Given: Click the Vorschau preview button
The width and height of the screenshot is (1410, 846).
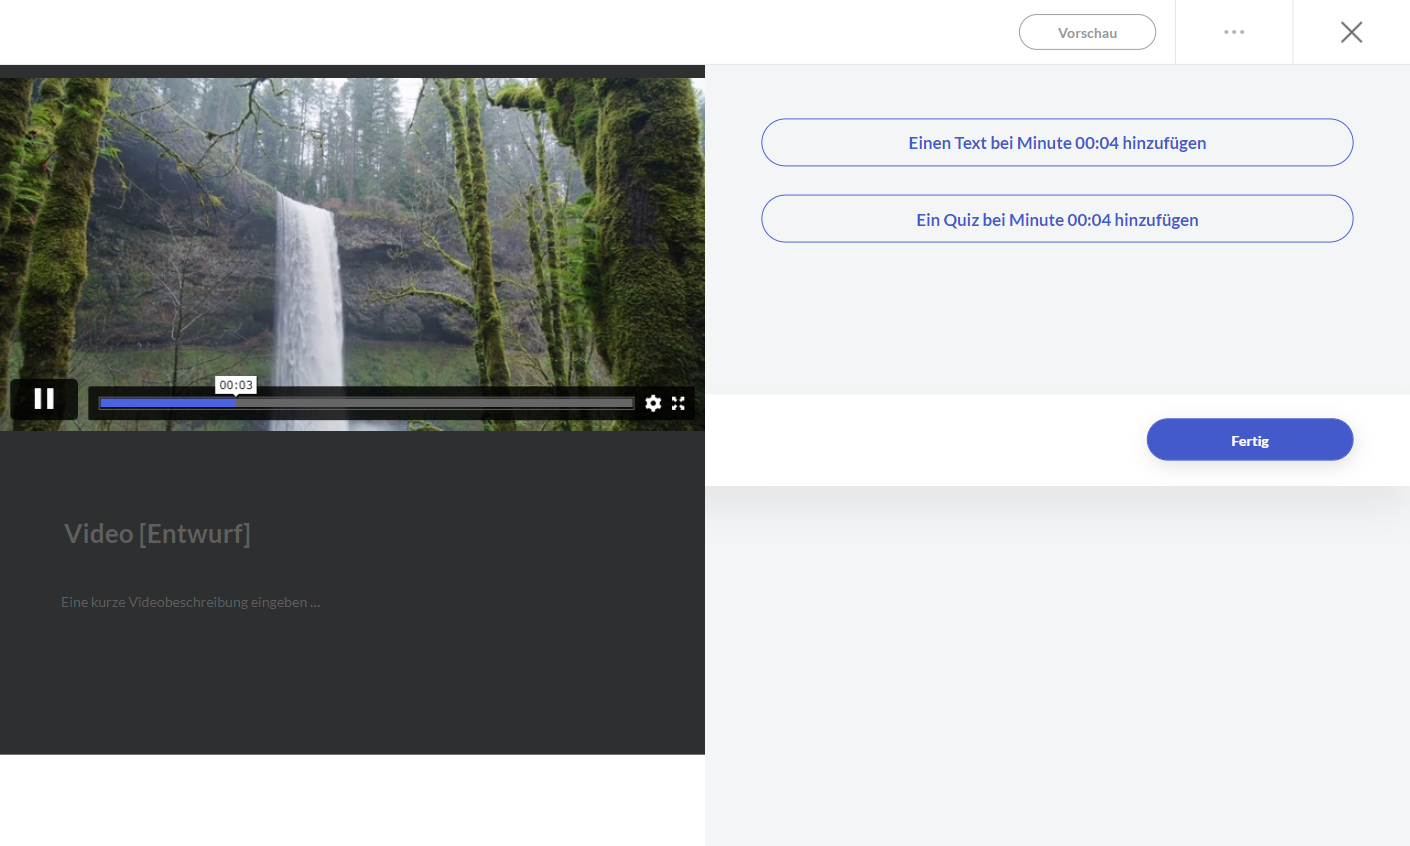Looking at the screenshot, I should pyautogui.click(x=1087, y=32).
